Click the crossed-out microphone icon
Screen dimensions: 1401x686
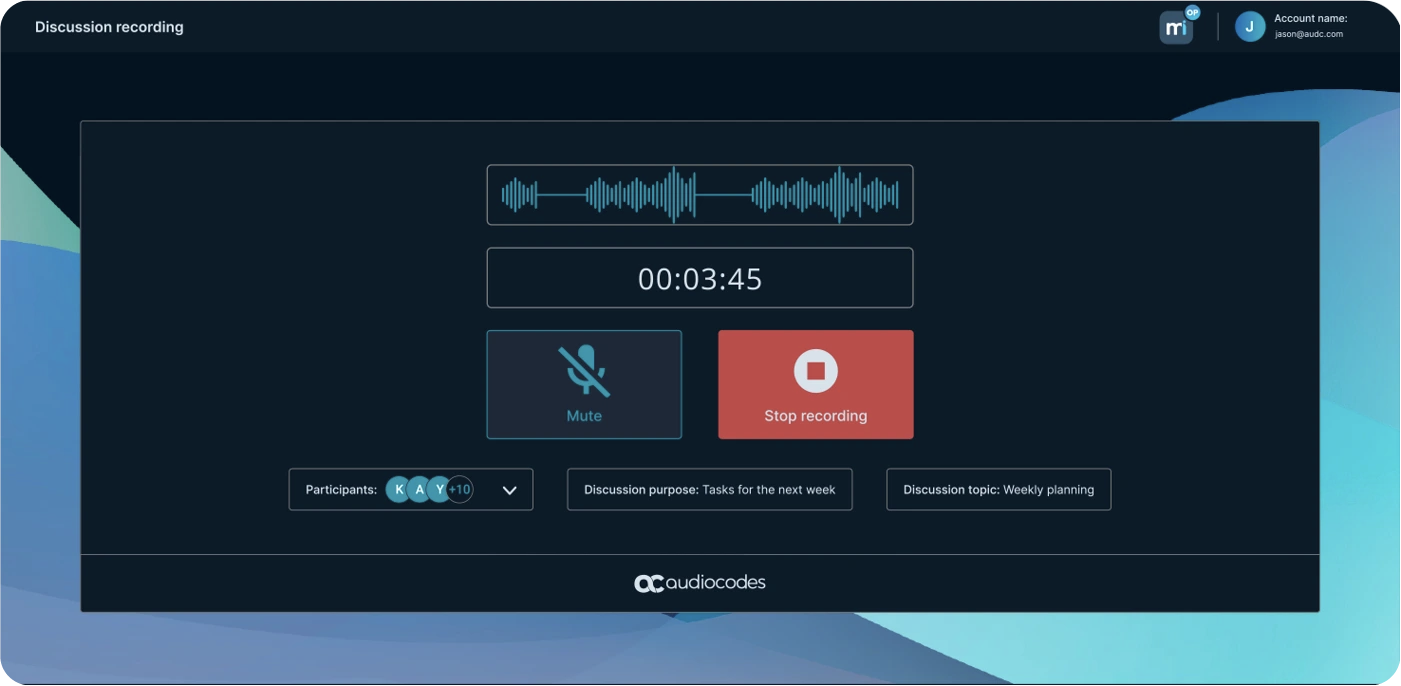584,370
